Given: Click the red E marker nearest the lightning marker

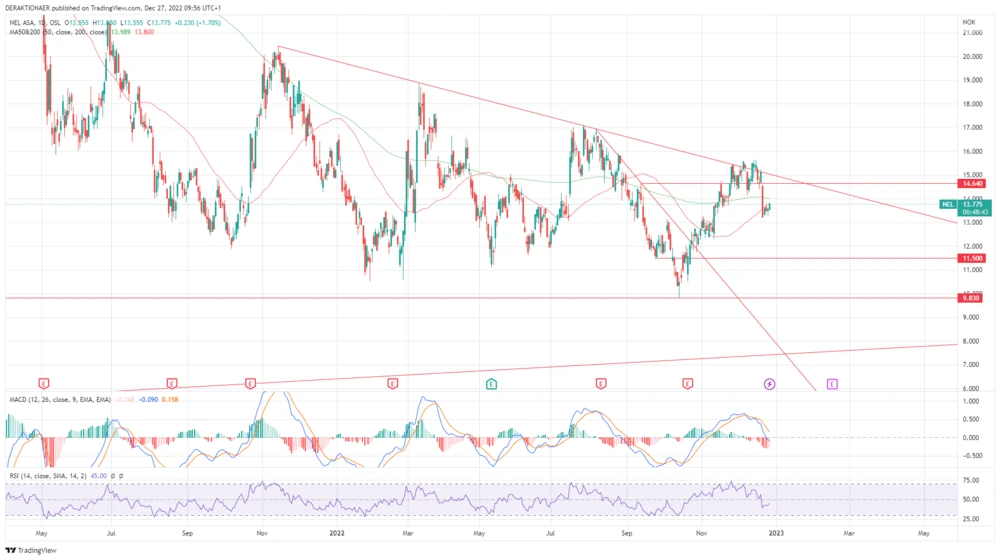Looking at the screenshot, I should click(x=688, y=383).
